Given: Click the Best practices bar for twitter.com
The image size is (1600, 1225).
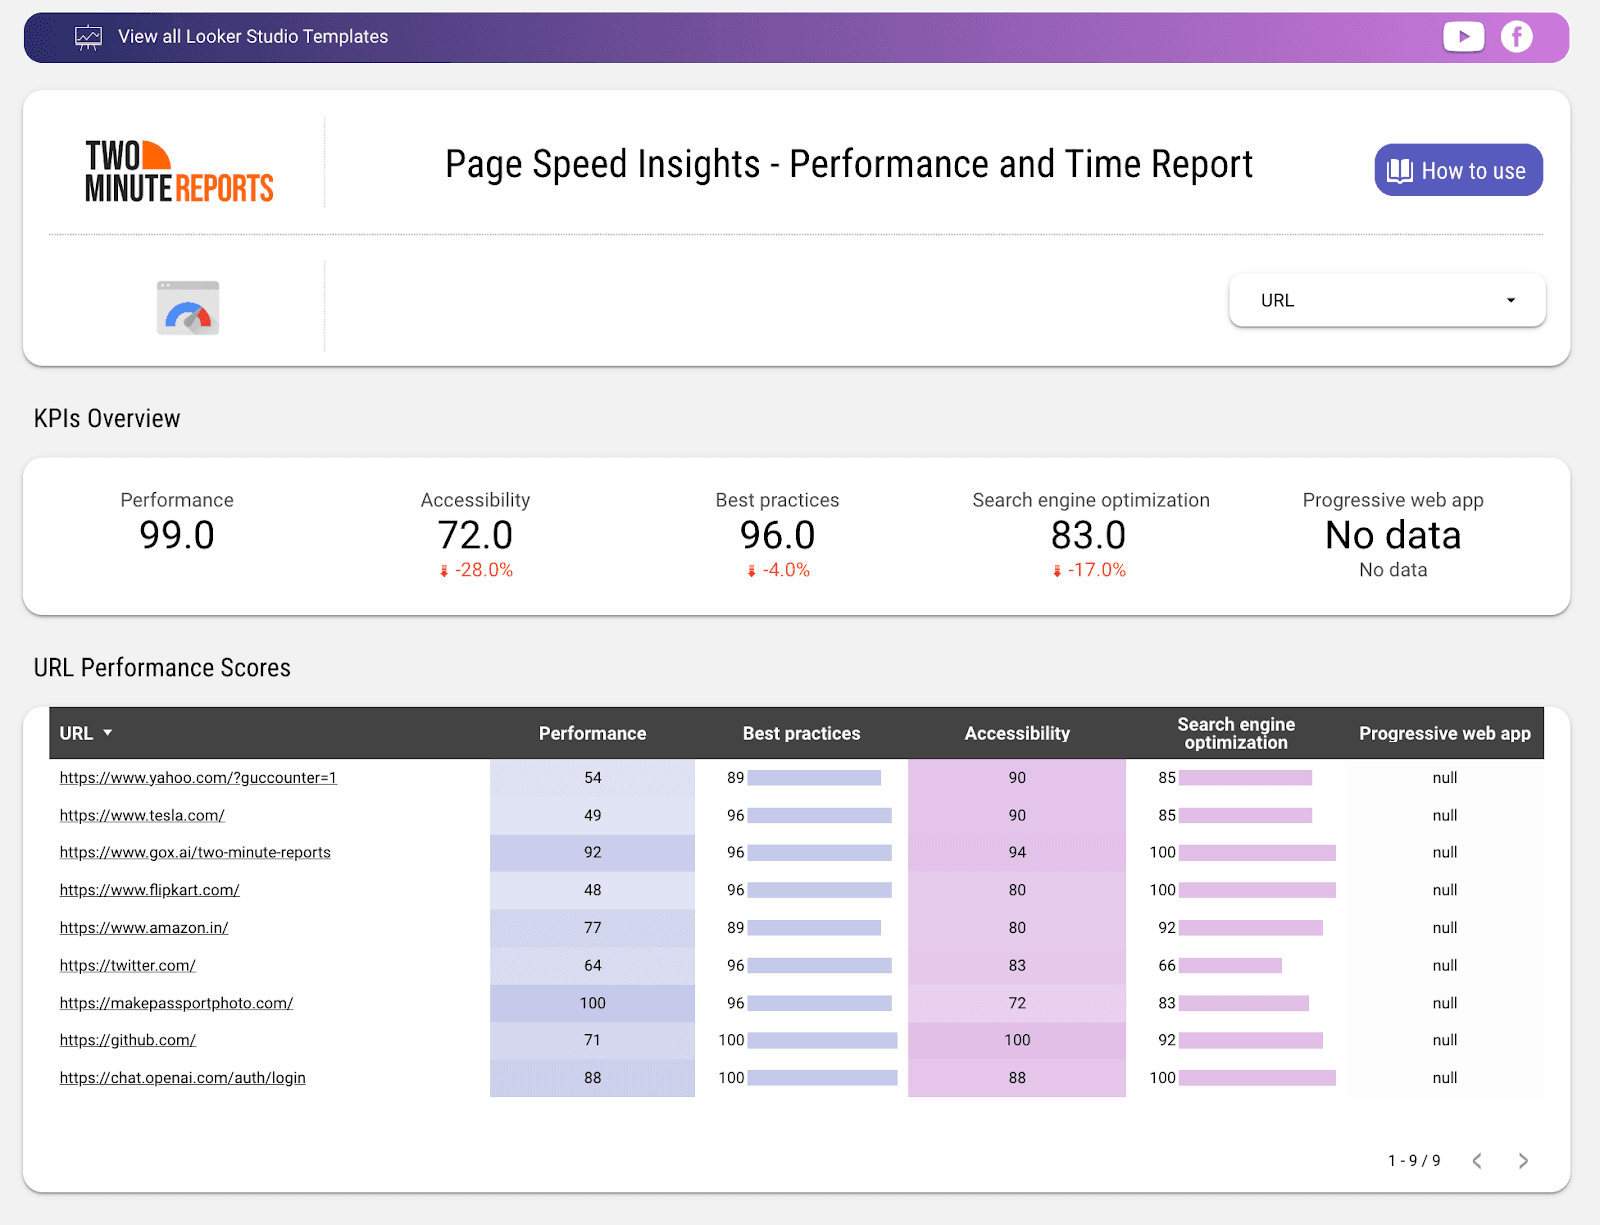Looking at the screenshot, I should [819, 966].
